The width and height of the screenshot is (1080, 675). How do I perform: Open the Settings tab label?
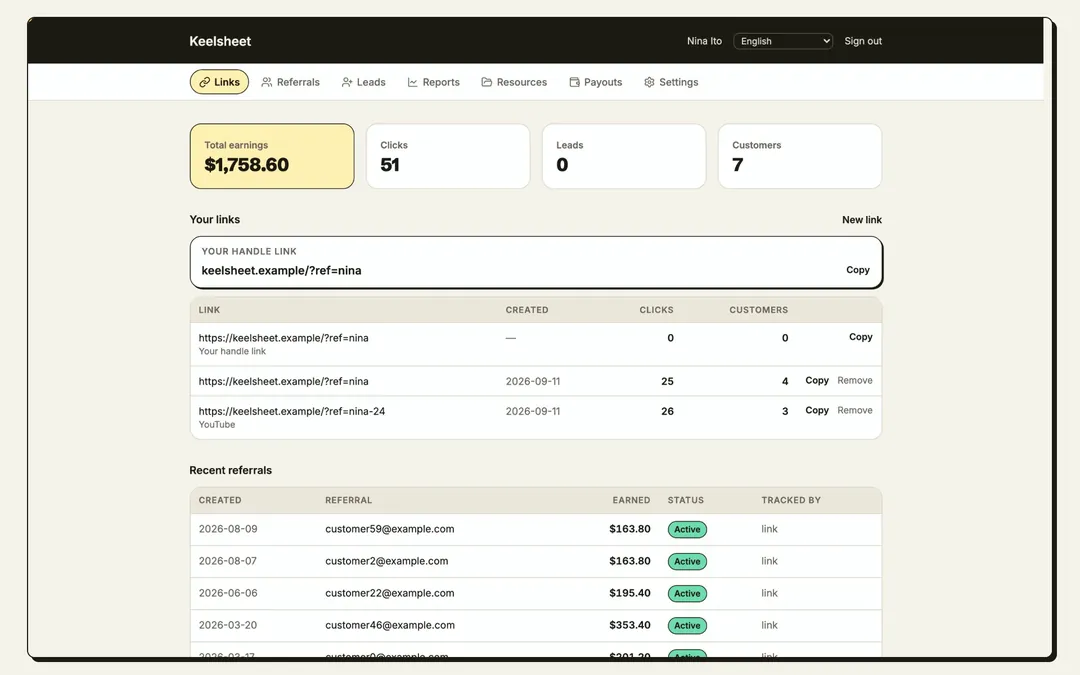pyautogui.click(x=678, y=82)
